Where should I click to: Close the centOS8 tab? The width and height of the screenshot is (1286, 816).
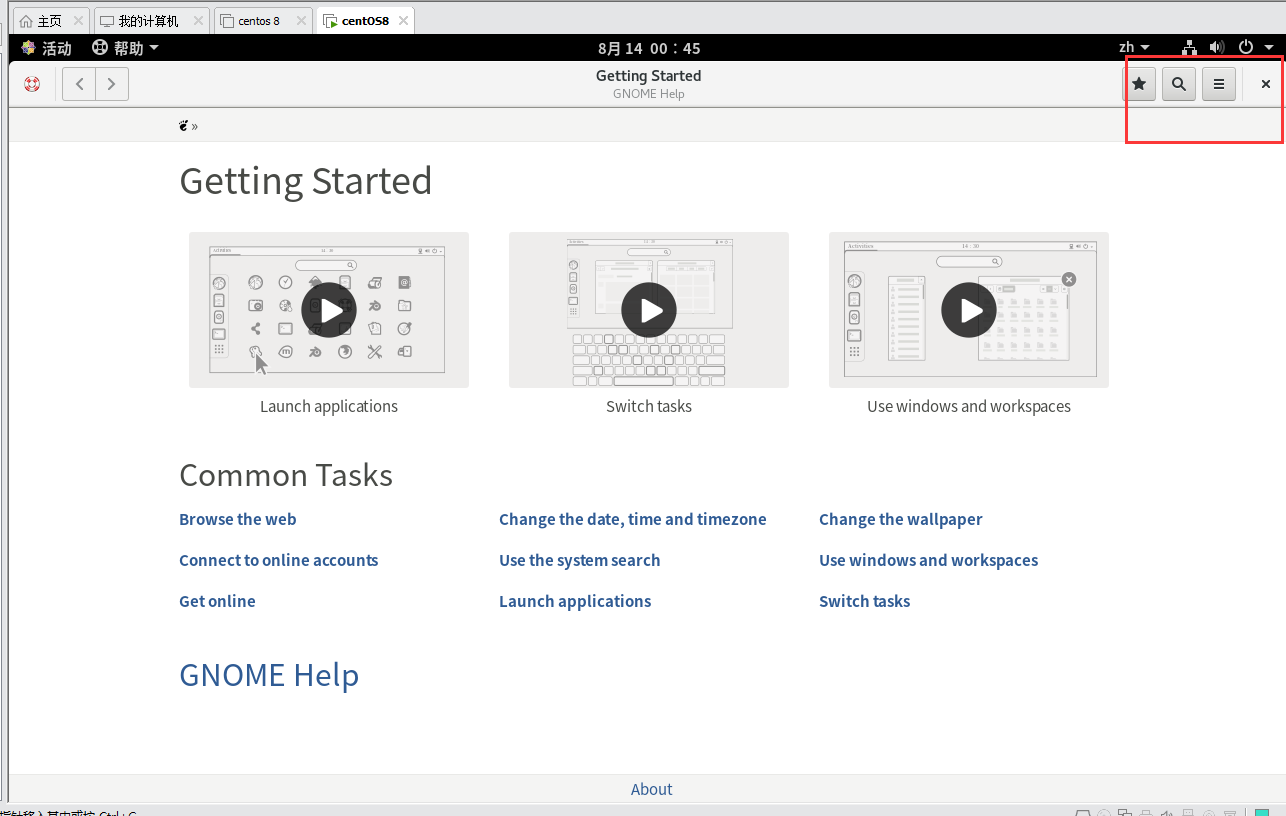tap(402, 21)
